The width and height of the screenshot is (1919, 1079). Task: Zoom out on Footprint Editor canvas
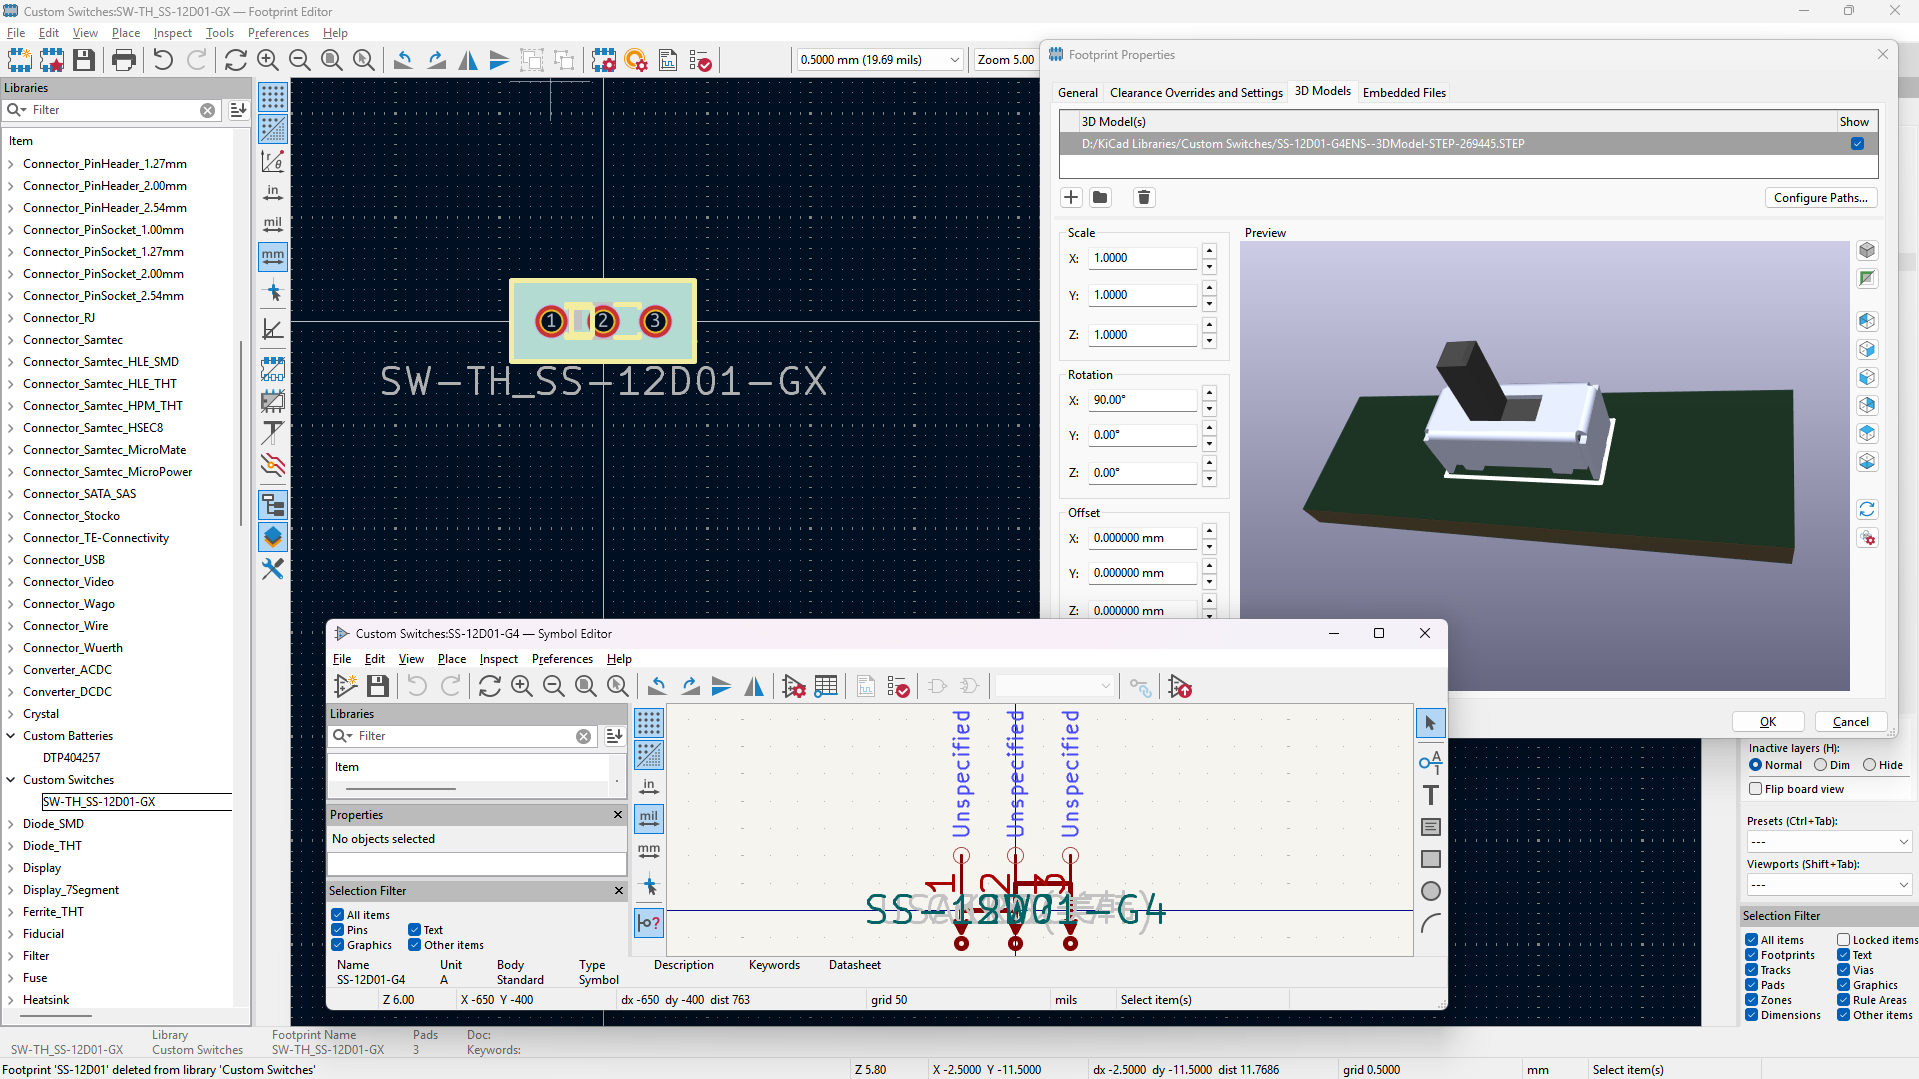click(299, 60)
